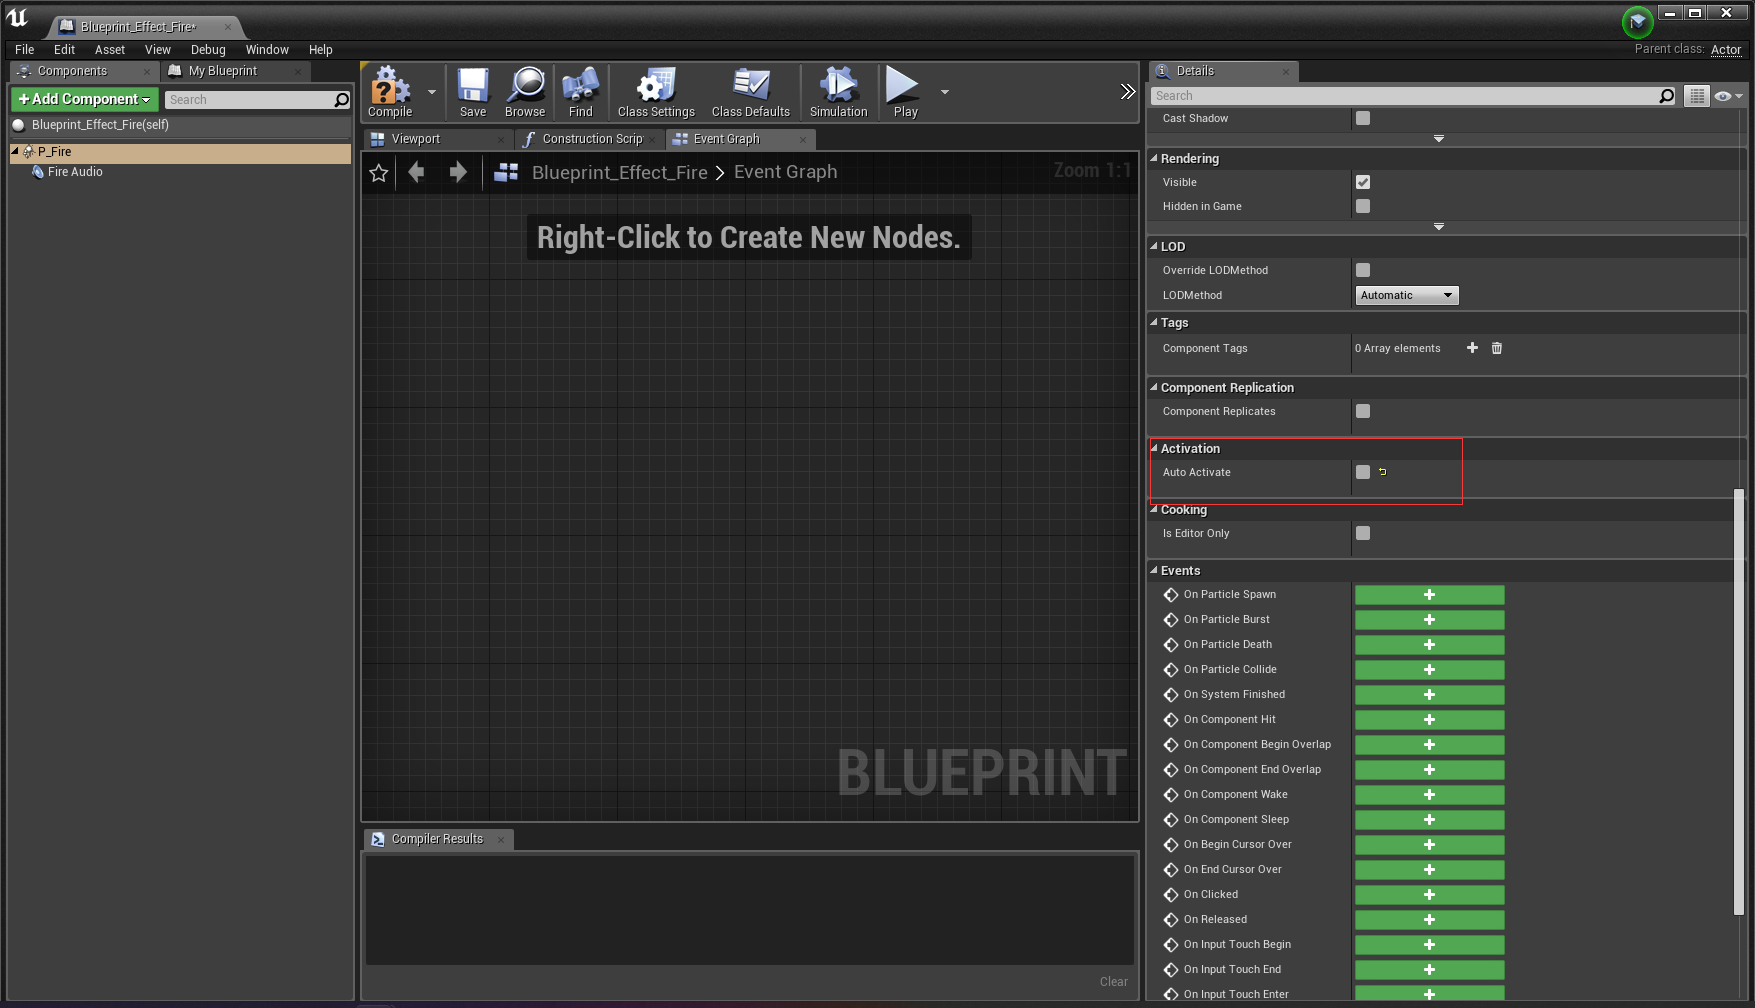Enable Is Editor Only
Viewport: 1755px width, 1008px height.
tap(1363, 533)
